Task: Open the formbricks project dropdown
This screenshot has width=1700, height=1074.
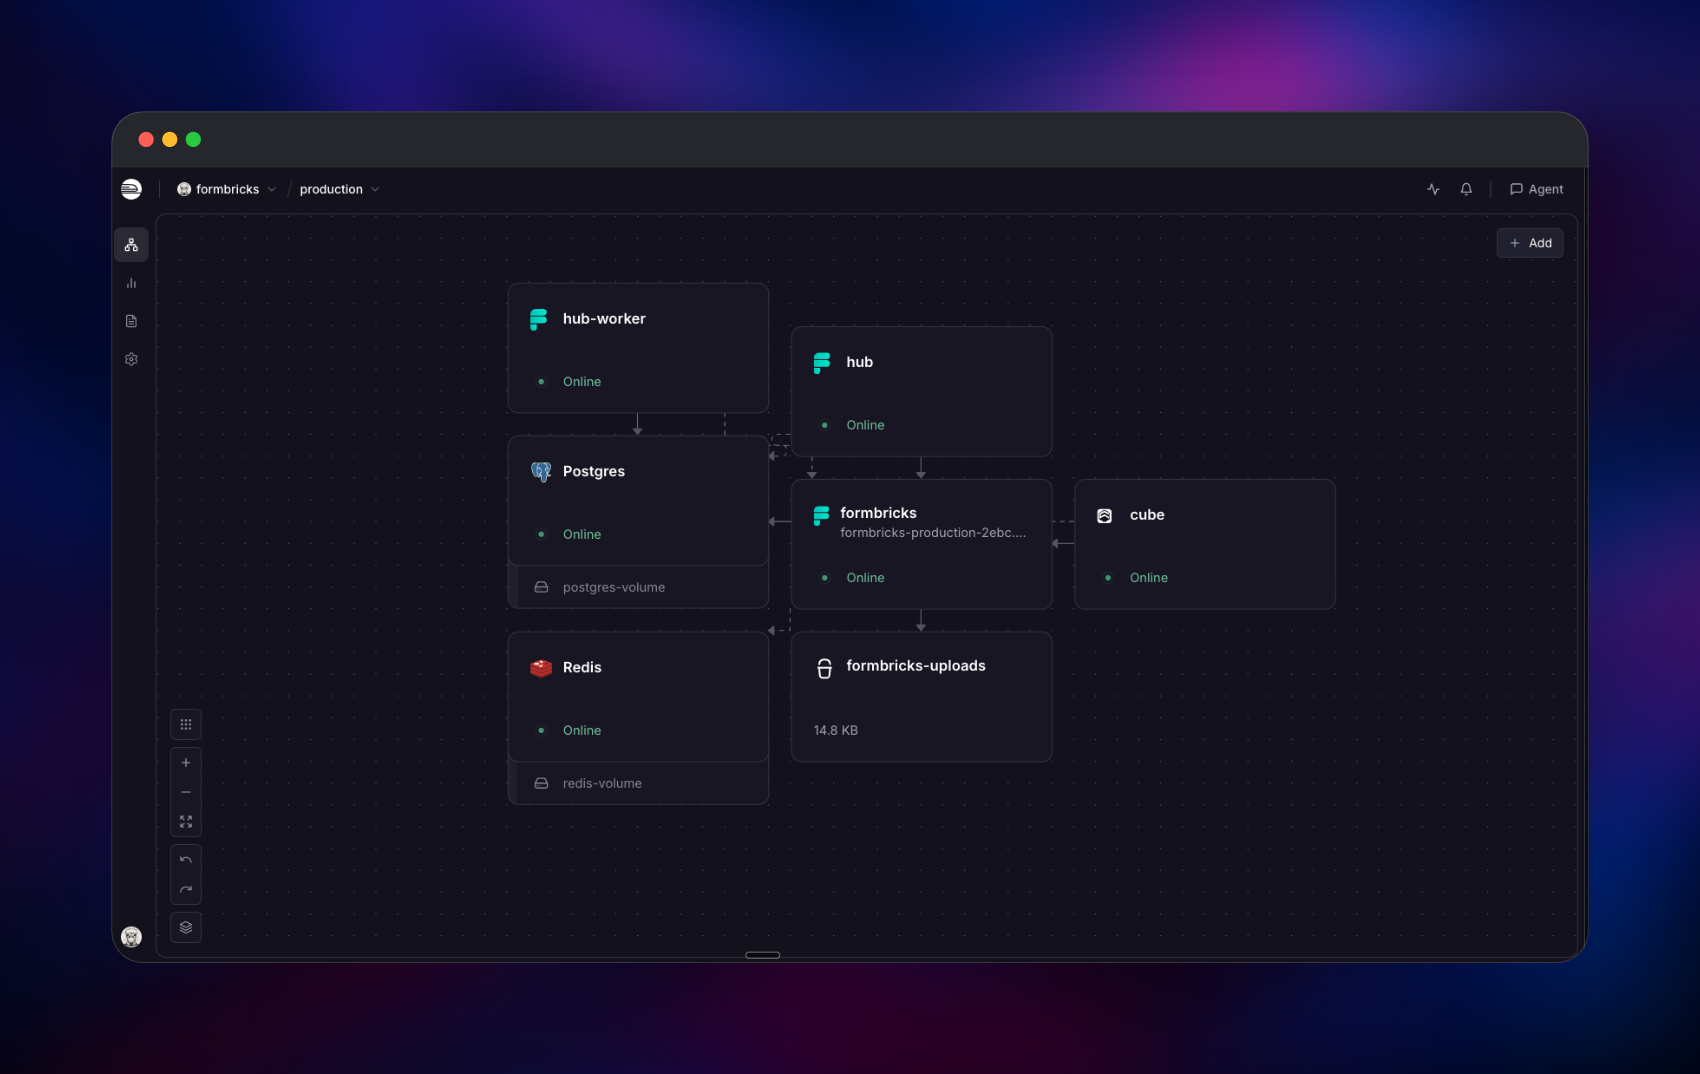Action: (227, 189)
